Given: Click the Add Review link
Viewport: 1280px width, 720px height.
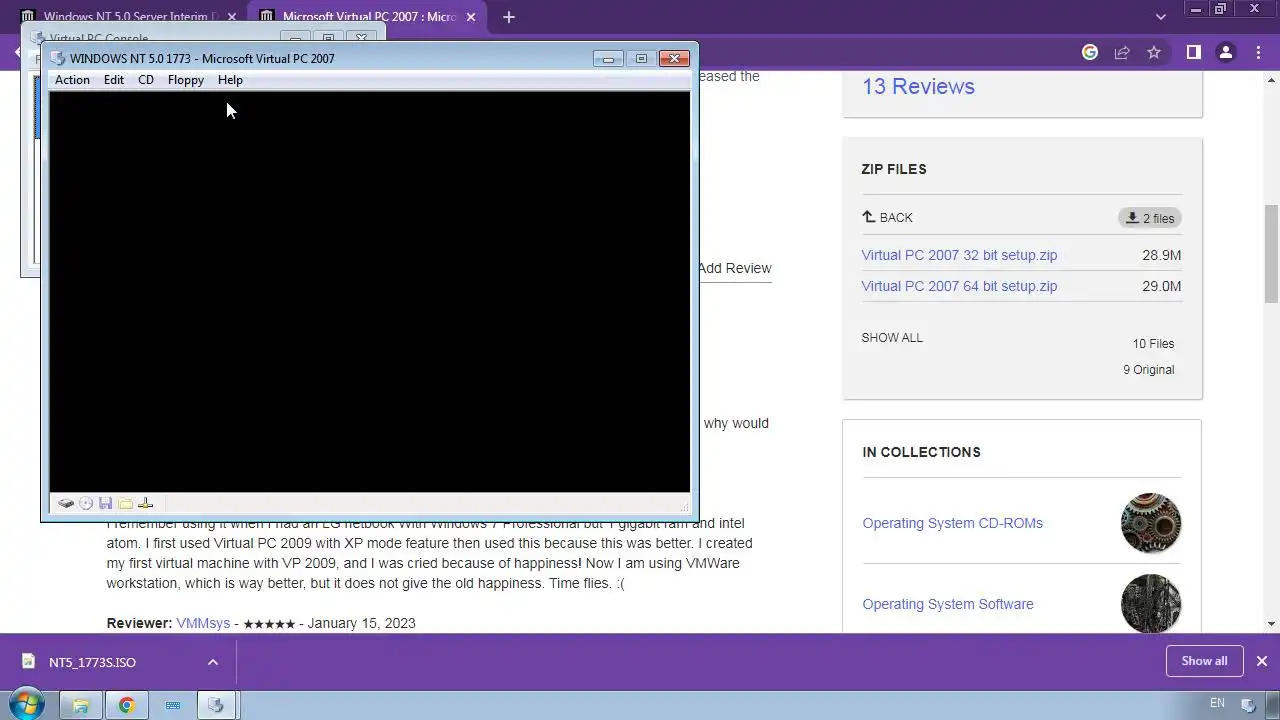Looking at the screenshot, I should point(734,268).
